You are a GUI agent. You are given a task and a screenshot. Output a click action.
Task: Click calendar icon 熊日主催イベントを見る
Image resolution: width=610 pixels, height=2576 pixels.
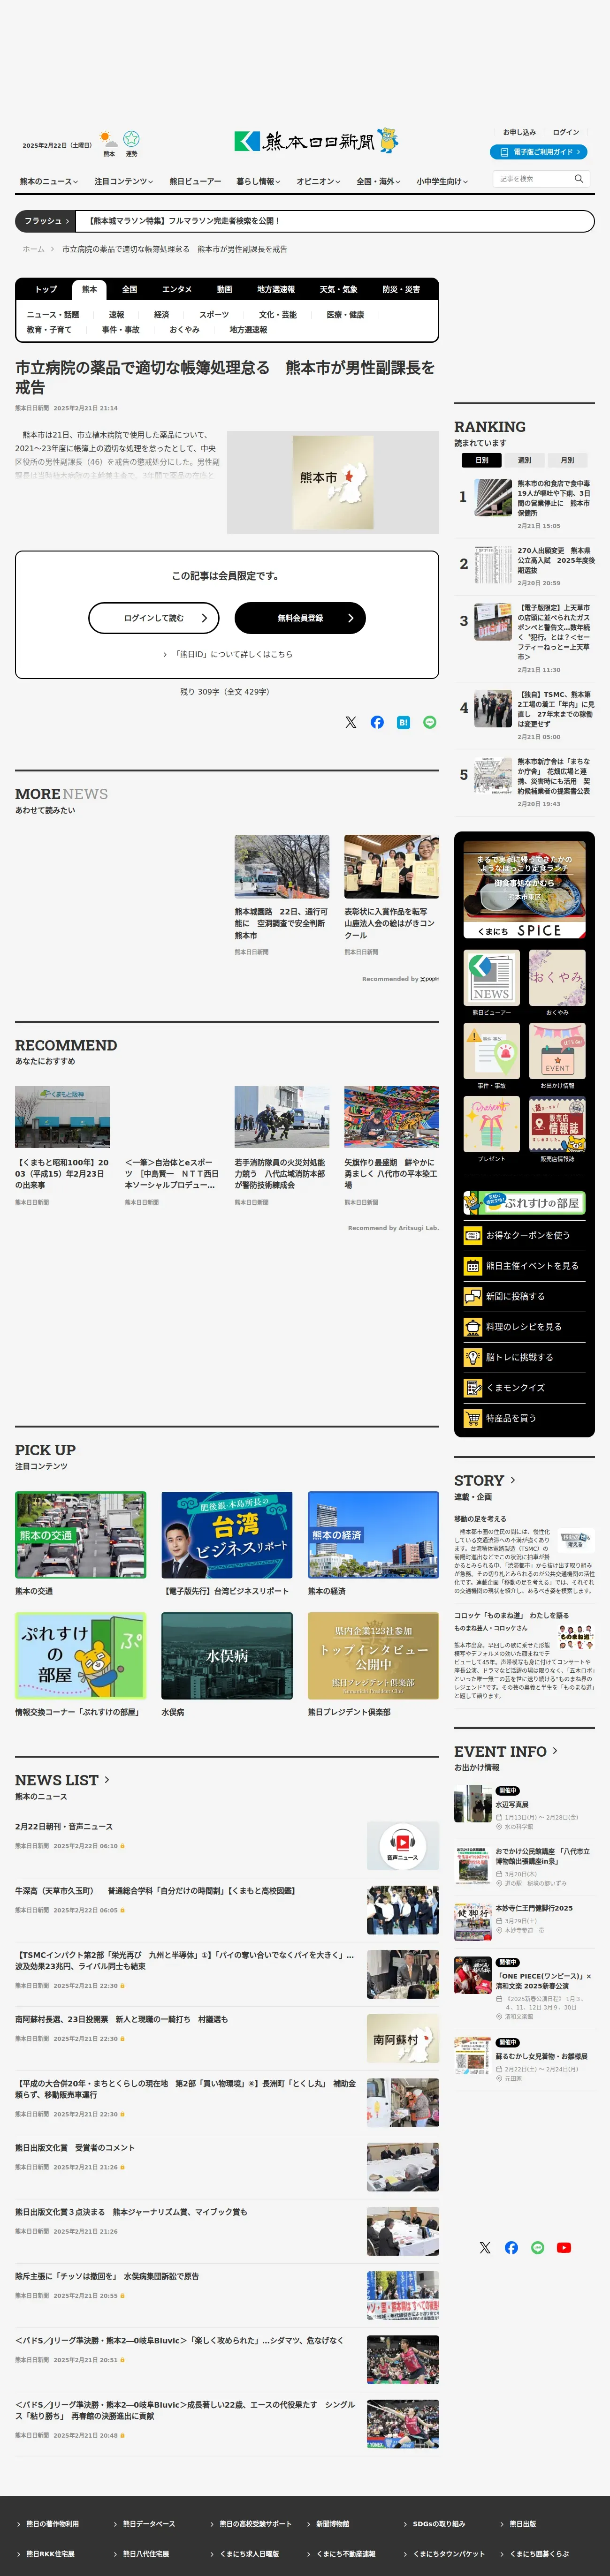(473, 1266)
